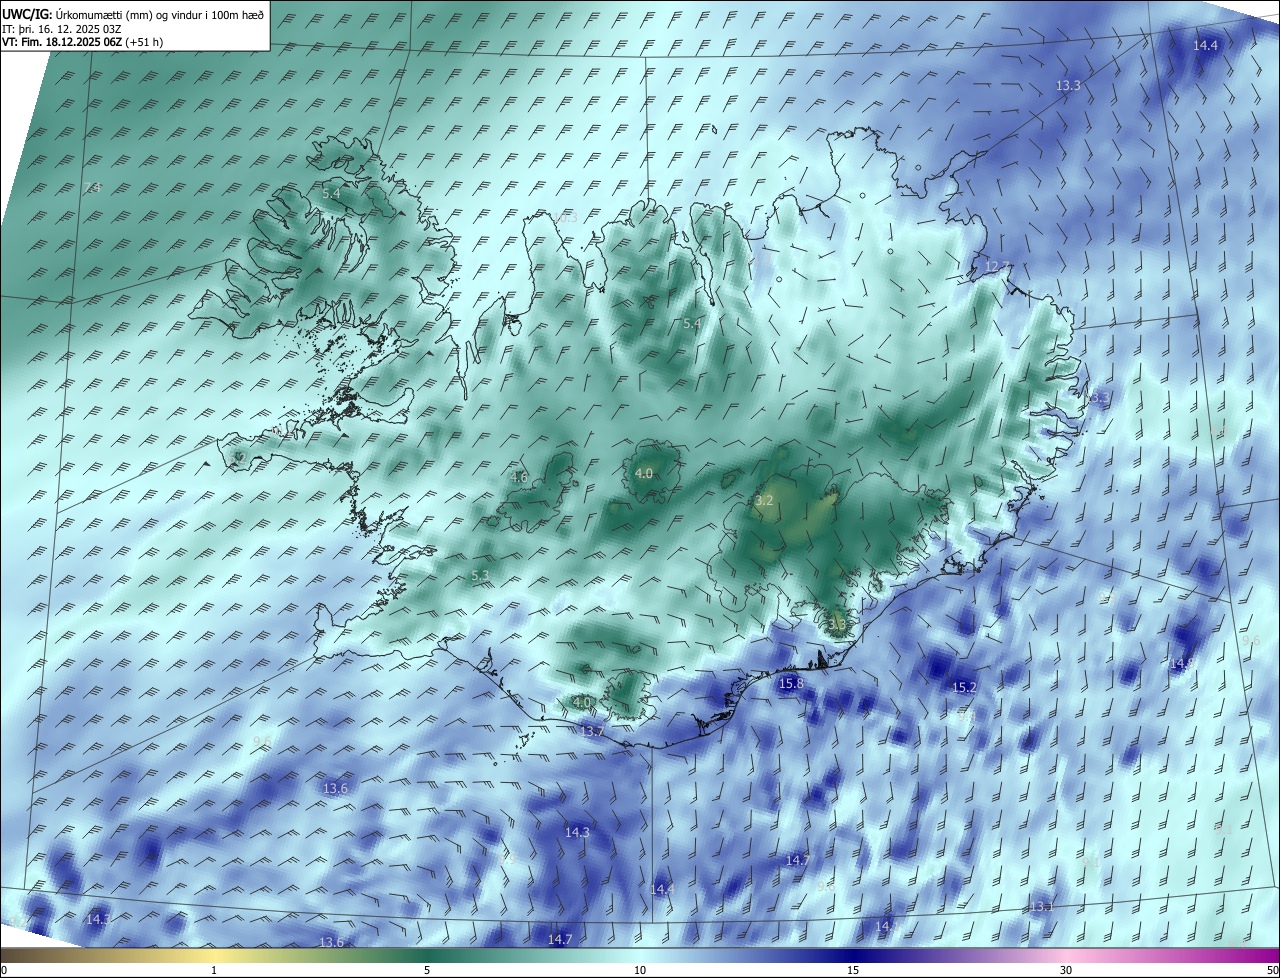
Task: Click the 5.3 value label on the map
Action: point(480,576)
